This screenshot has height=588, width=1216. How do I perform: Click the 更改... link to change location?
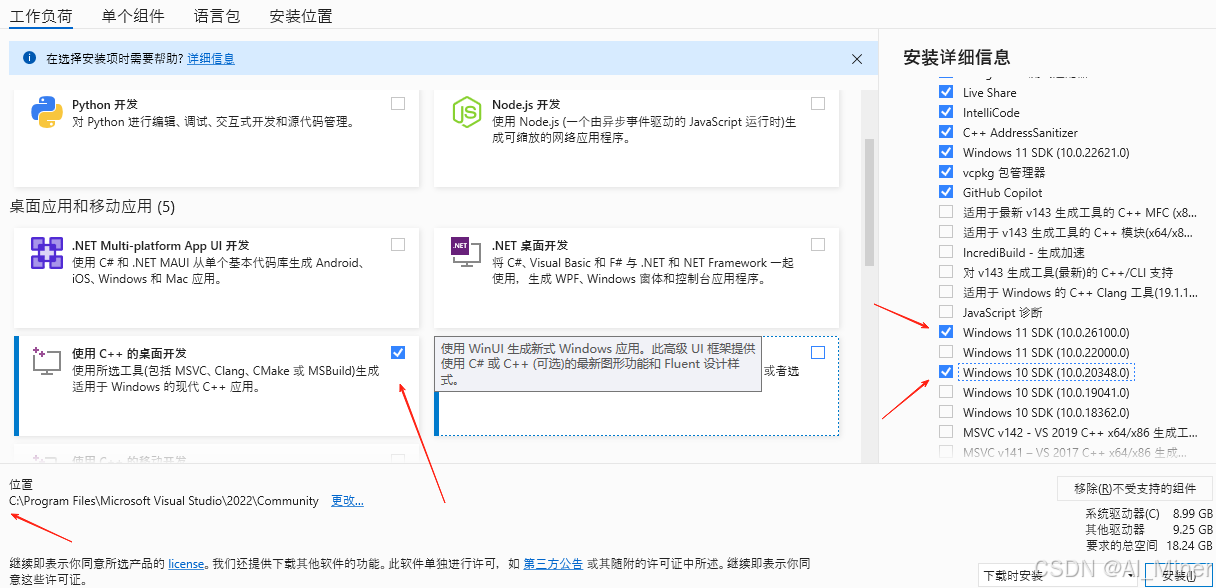coord(347,500)
